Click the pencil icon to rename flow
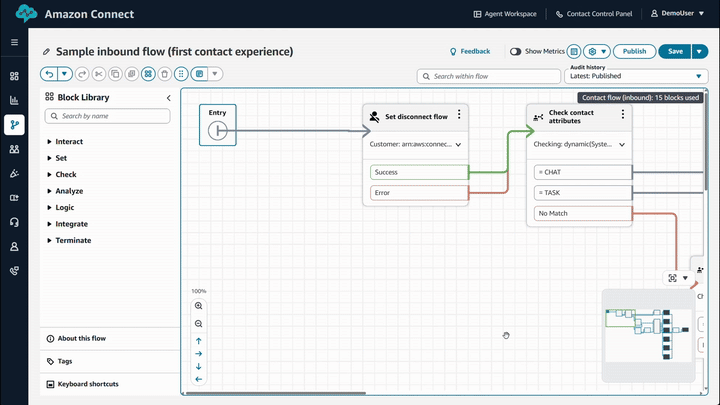Viewport: 720px width, 405px height. 46,51
